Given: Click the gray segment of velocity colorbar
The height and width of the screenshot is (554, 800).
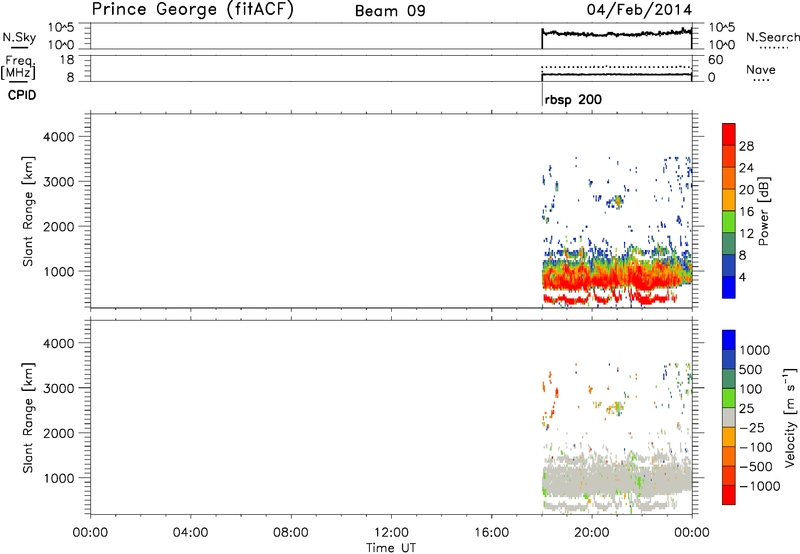Looking at the screenshot, I should pyautogui.click(x=729, y=417).
